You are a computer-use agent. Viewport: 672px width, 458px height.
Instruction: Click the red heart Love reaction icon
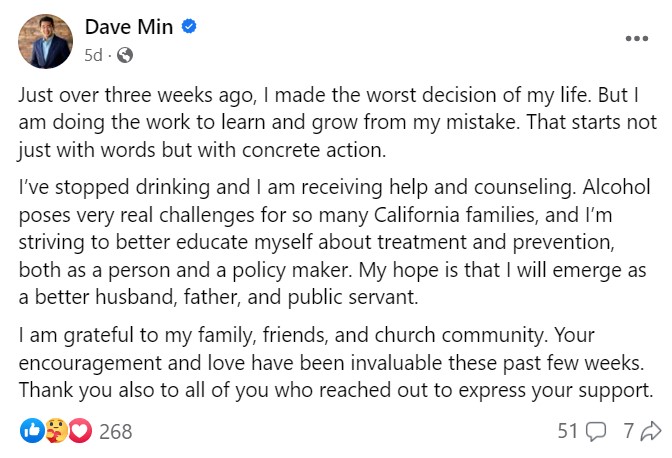point(80,431)
